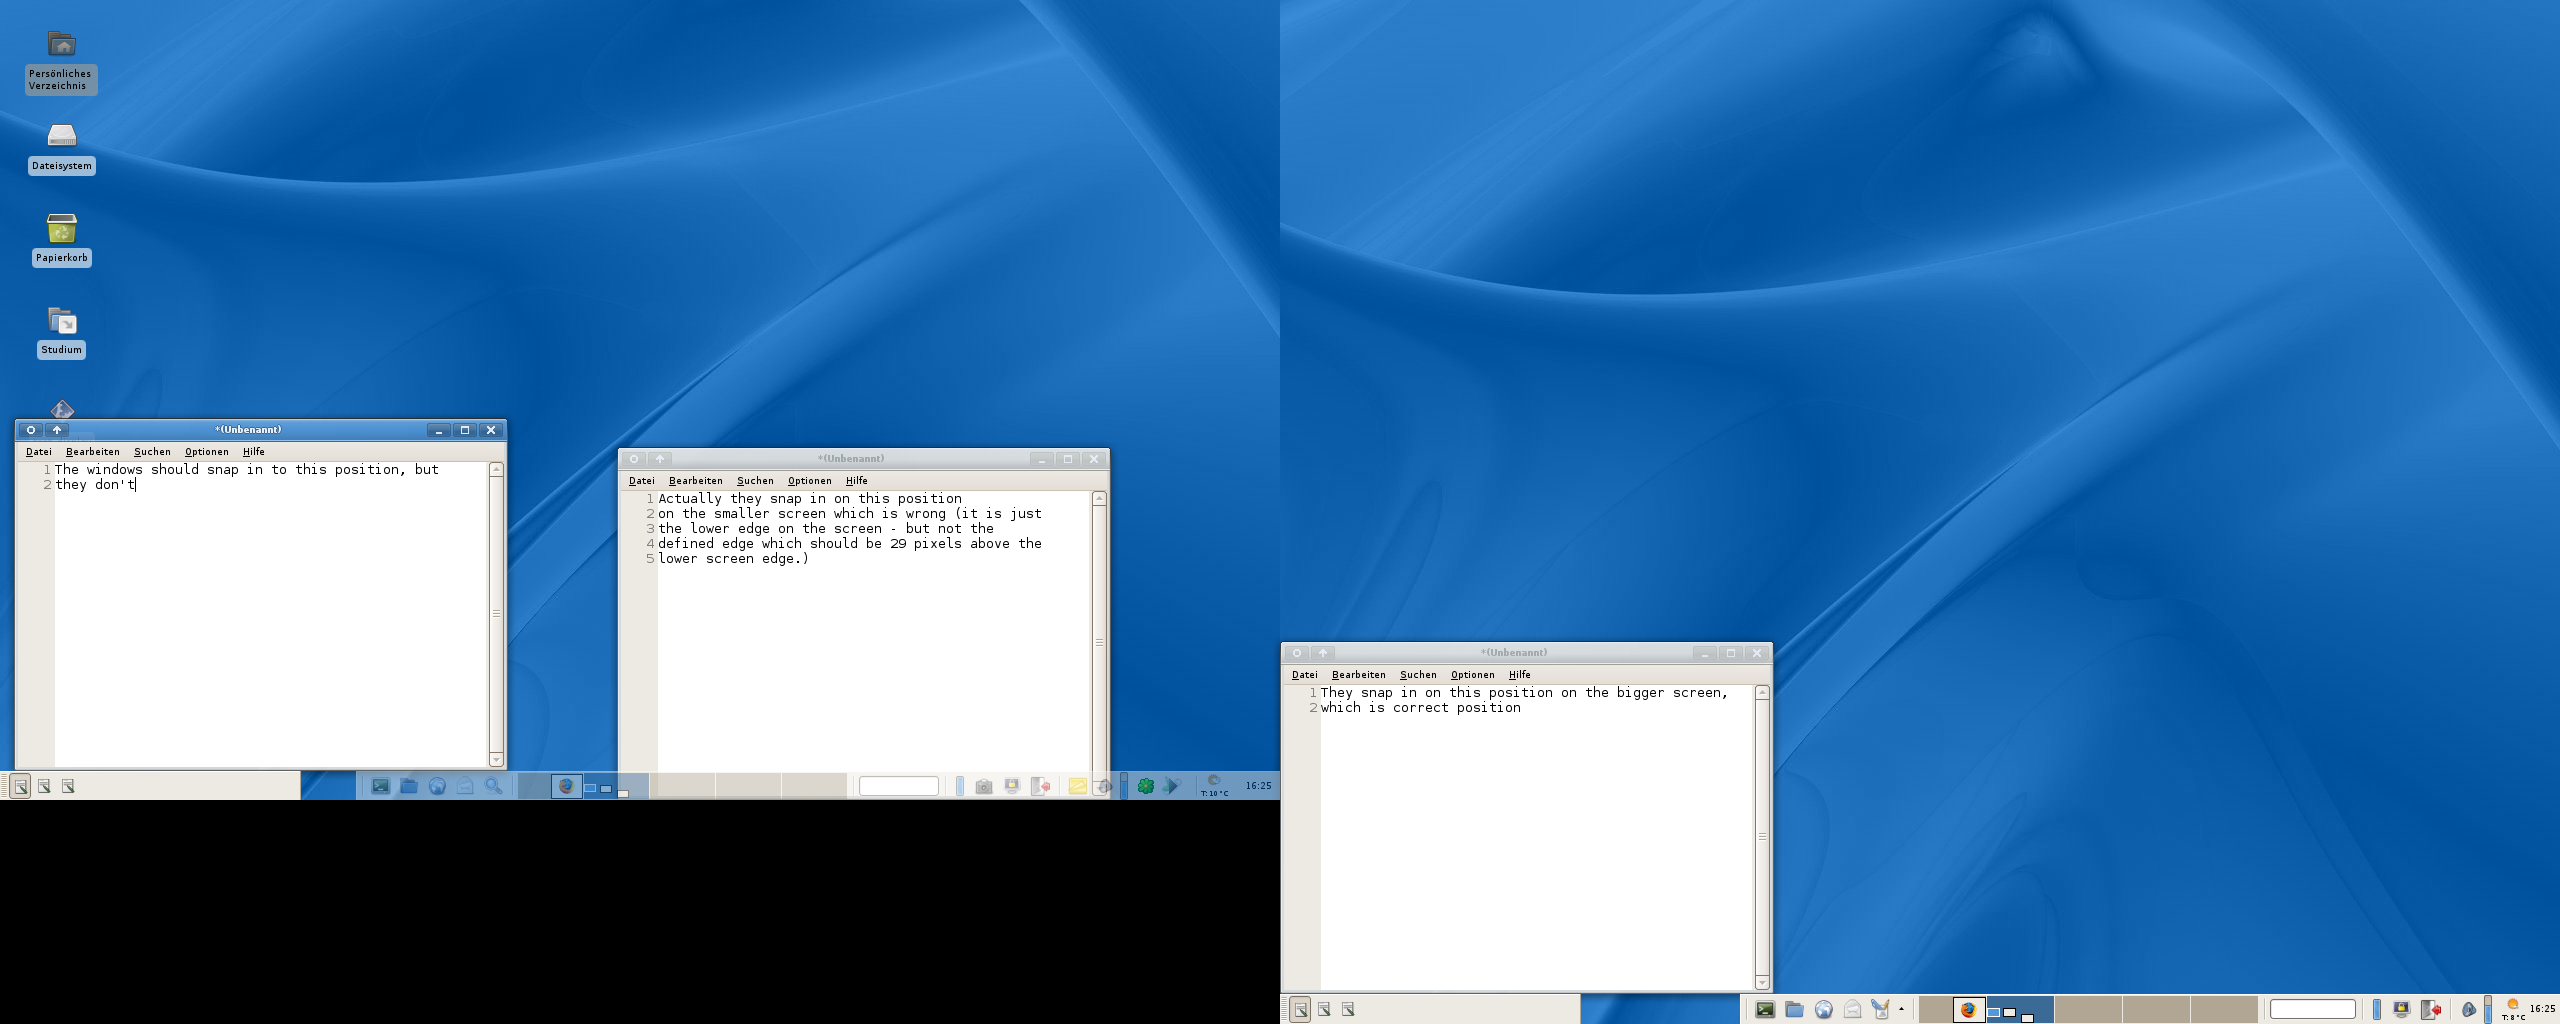Click the search magnifier in left panel
2560x1024 pixels.
pos(493,786)
